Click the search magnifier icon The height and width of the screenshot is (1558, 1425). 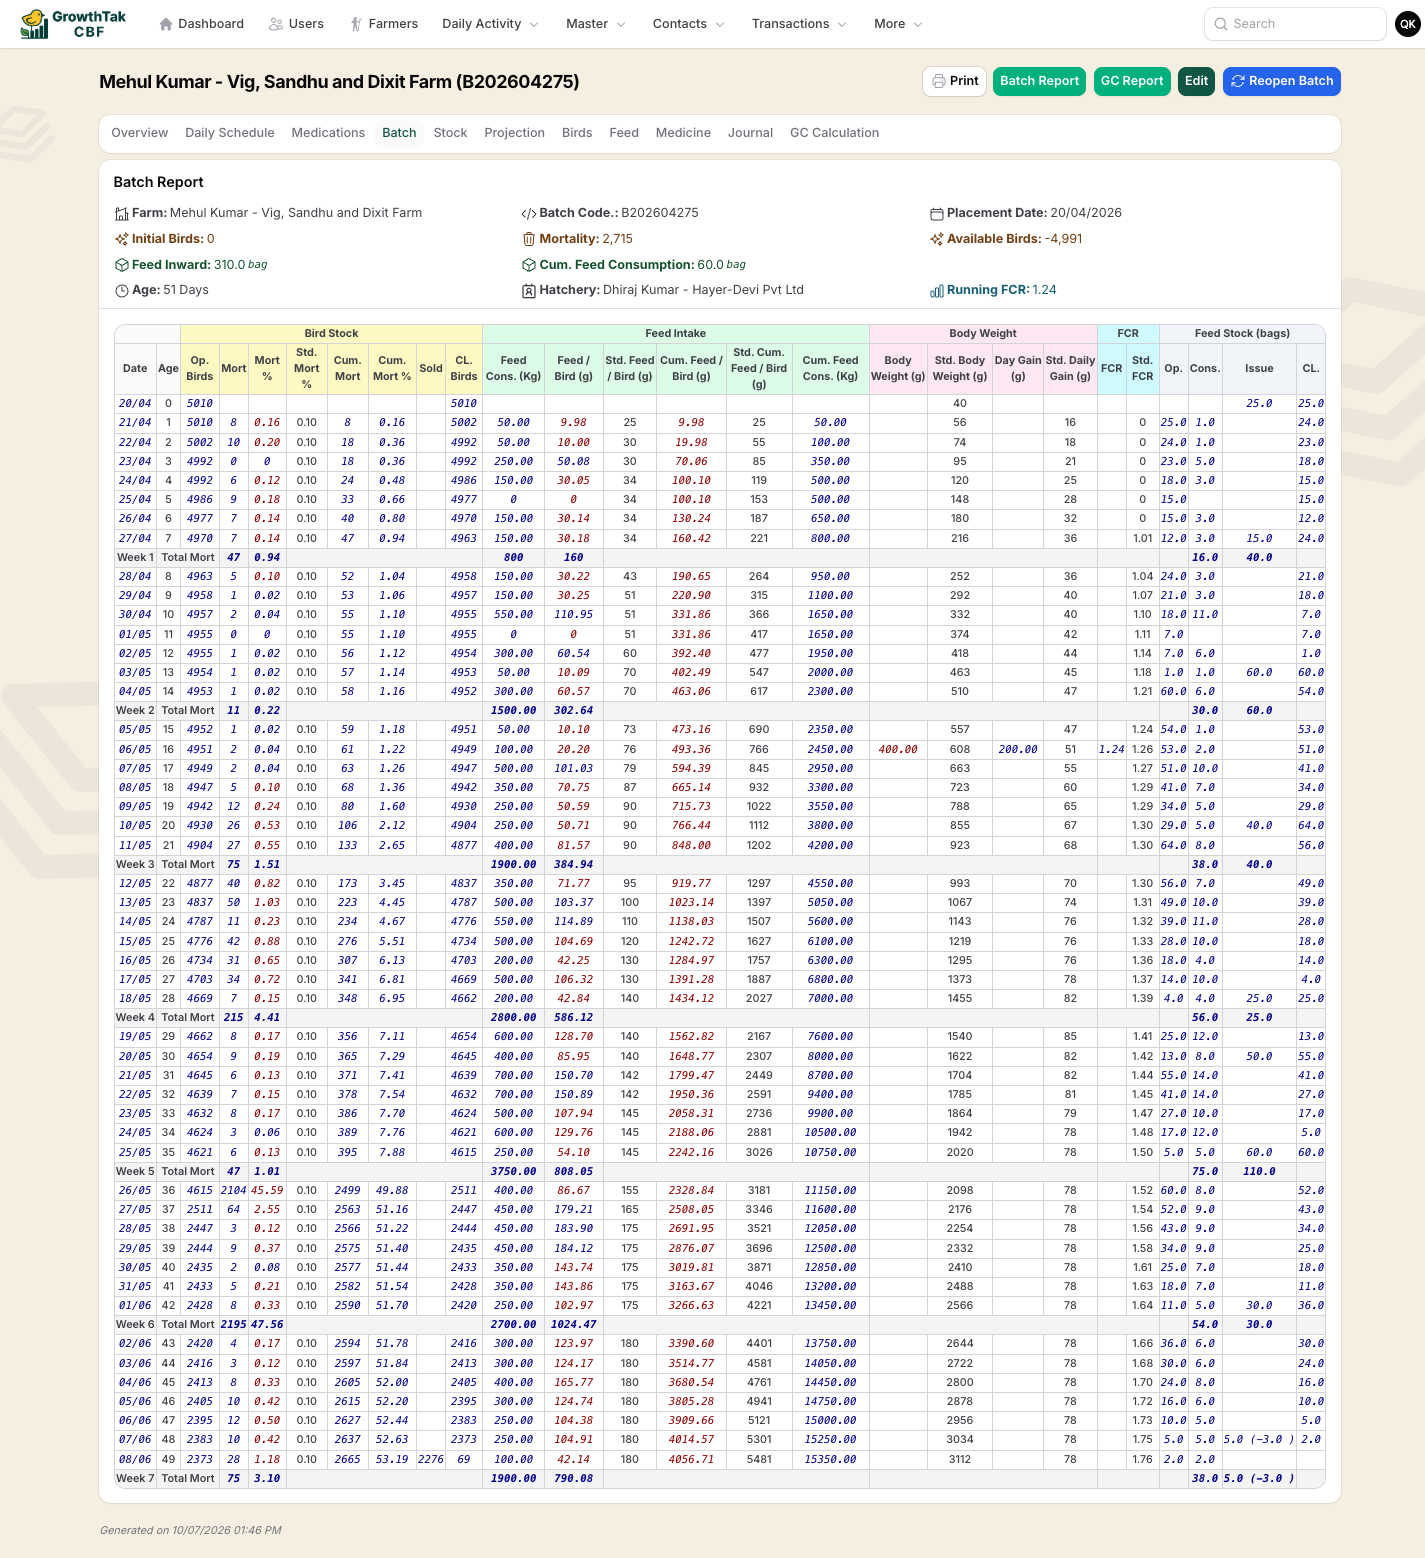1221,24
